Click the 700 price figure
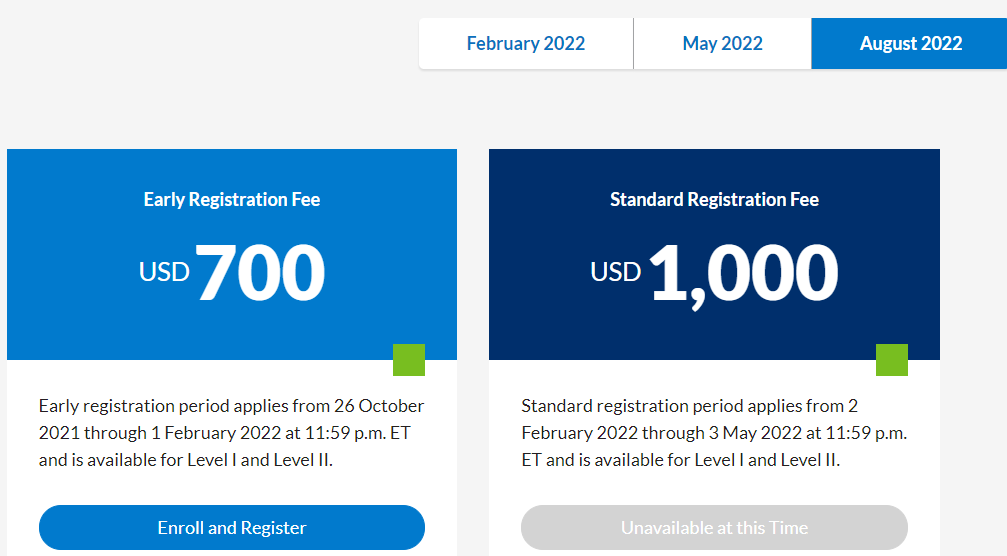This screenshot has width=1007, height=556. pyautogui.click(x=260, y=272)
